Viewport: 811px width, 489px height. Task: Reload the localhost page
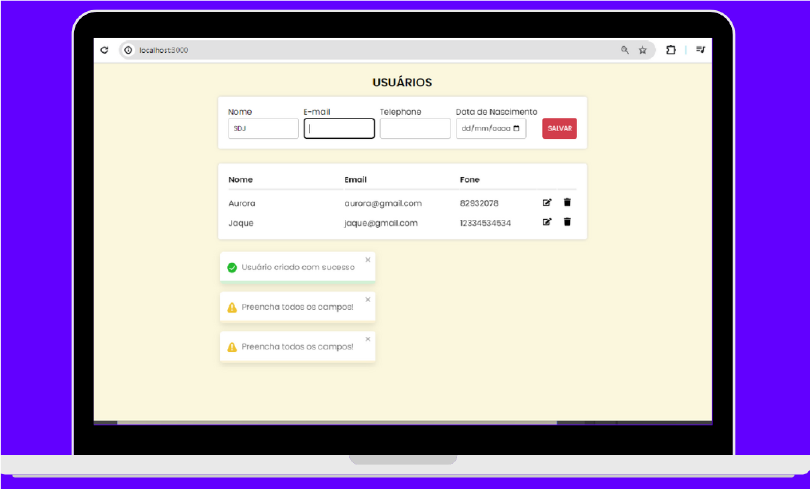104,50
